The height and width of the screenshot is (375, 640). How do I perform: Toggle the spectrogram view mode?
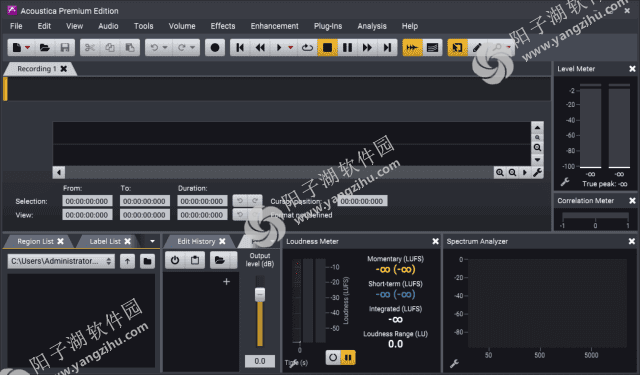point(432,48)
